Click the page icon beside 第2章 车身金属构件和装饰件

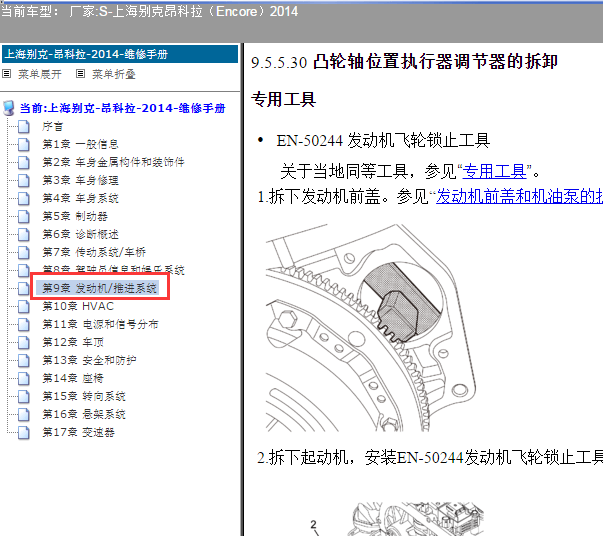(x=24, y=162)
